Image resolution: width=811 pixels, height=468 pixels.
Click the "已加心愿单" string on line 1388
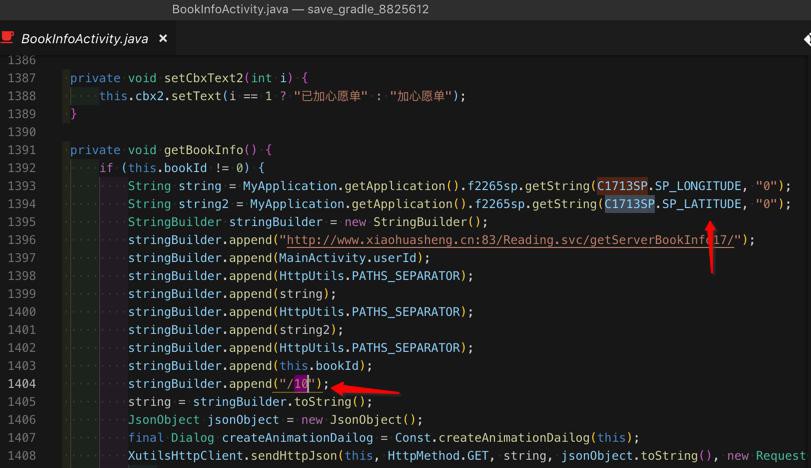[x=331, y=96]
